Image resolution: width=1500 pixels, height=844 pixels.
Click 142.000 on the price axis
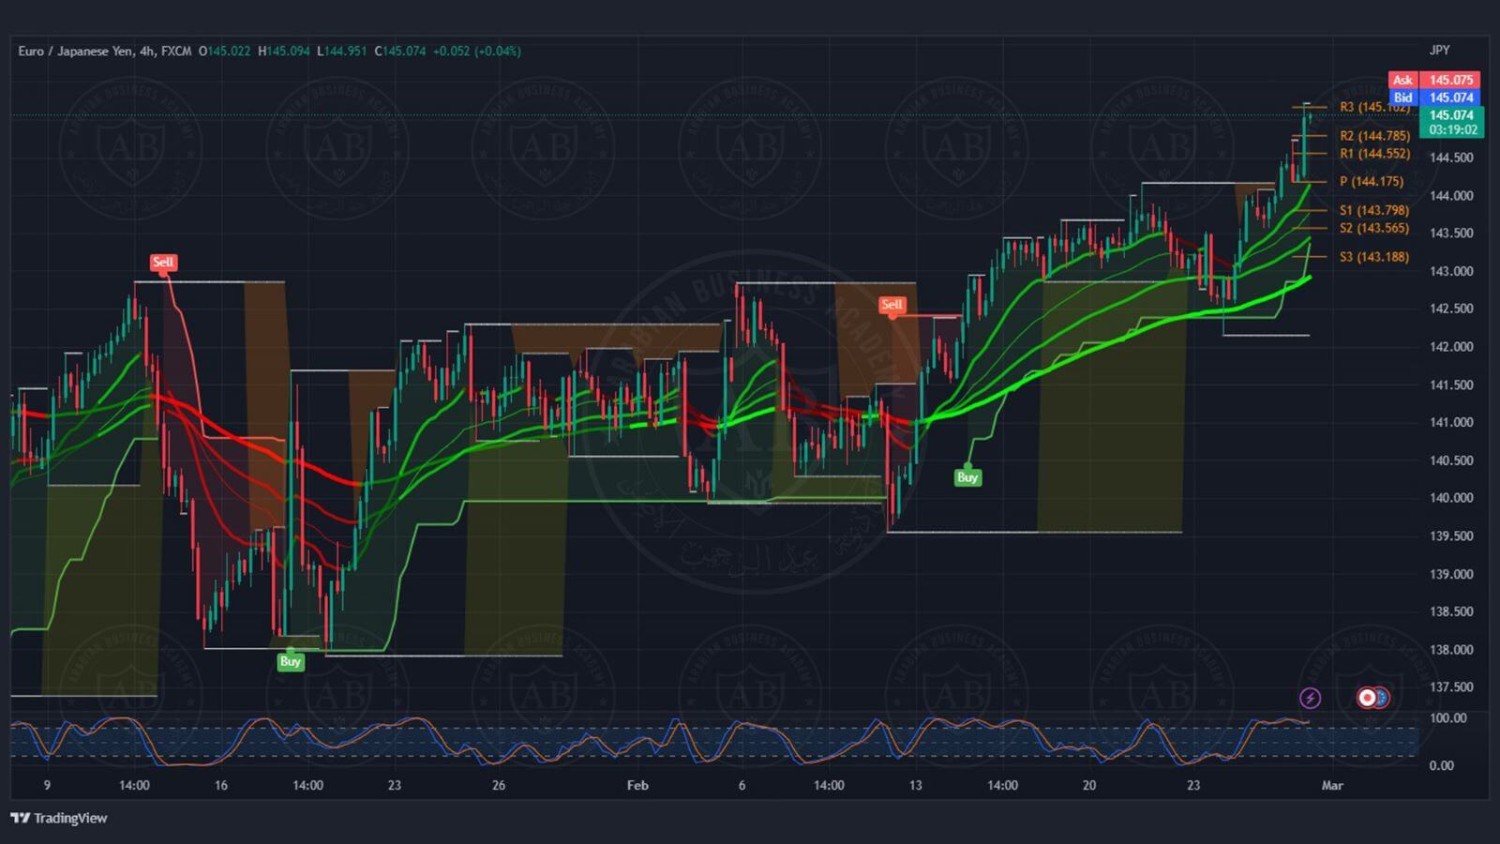click(x=1451, y=347)
